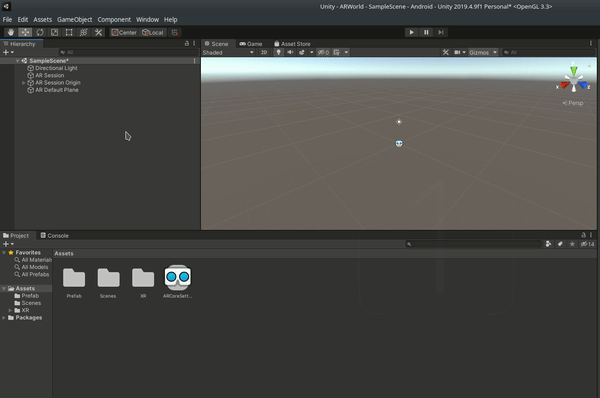Toggle grid snapping icon in toolbar
This screenshot has height=398, width=600.
[175, 33]
